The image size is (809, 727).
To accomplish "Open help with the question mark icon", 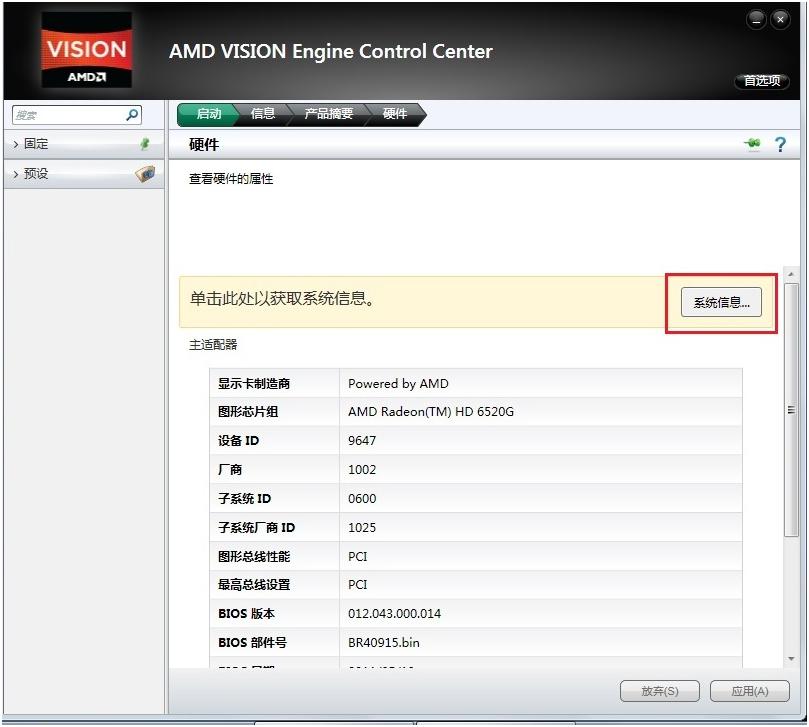I will [781, 144].
